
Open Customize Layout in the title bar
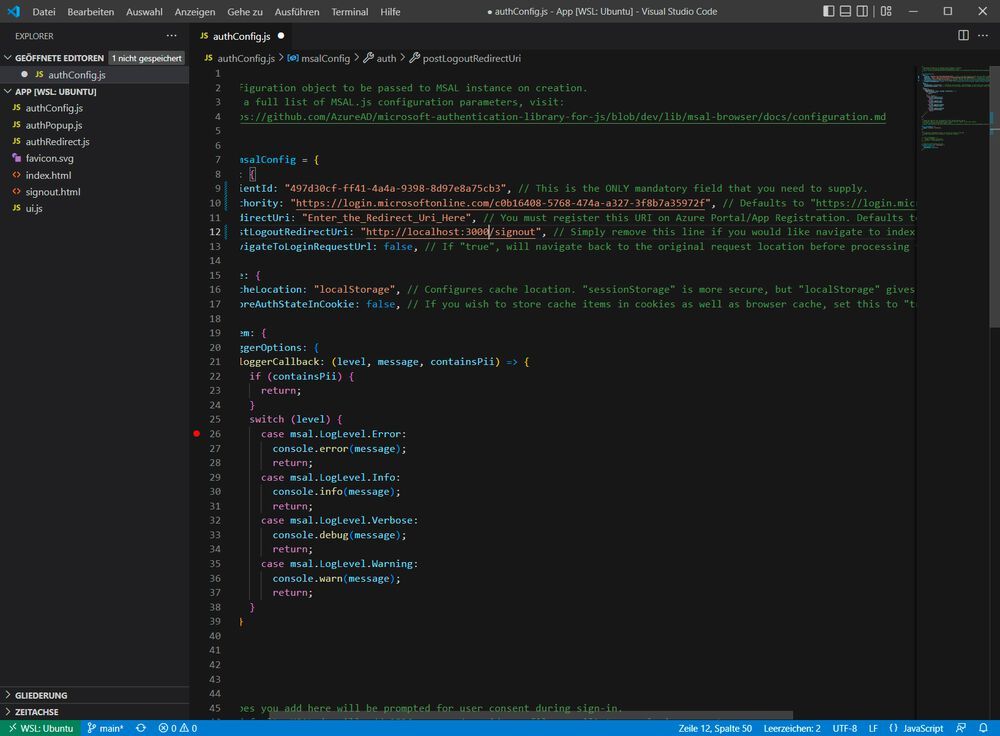[x=885, y=10]
